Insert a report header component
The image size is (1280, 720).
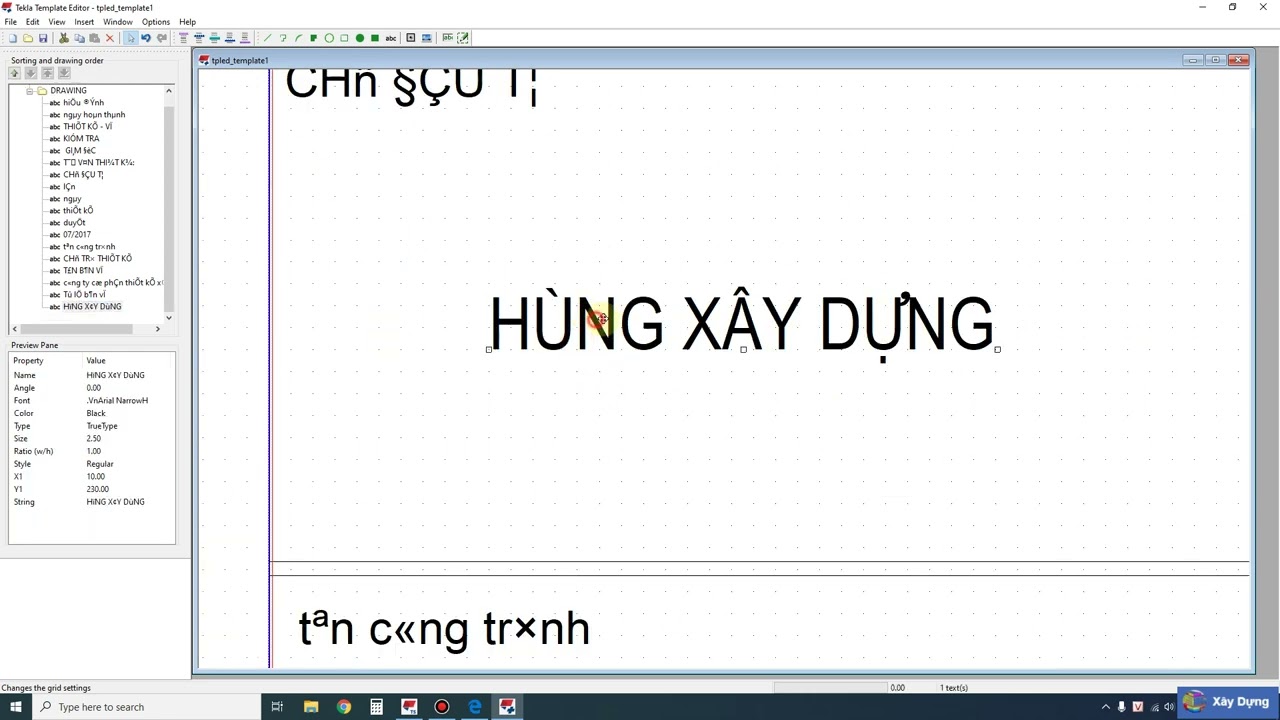(x=183, y=38)
